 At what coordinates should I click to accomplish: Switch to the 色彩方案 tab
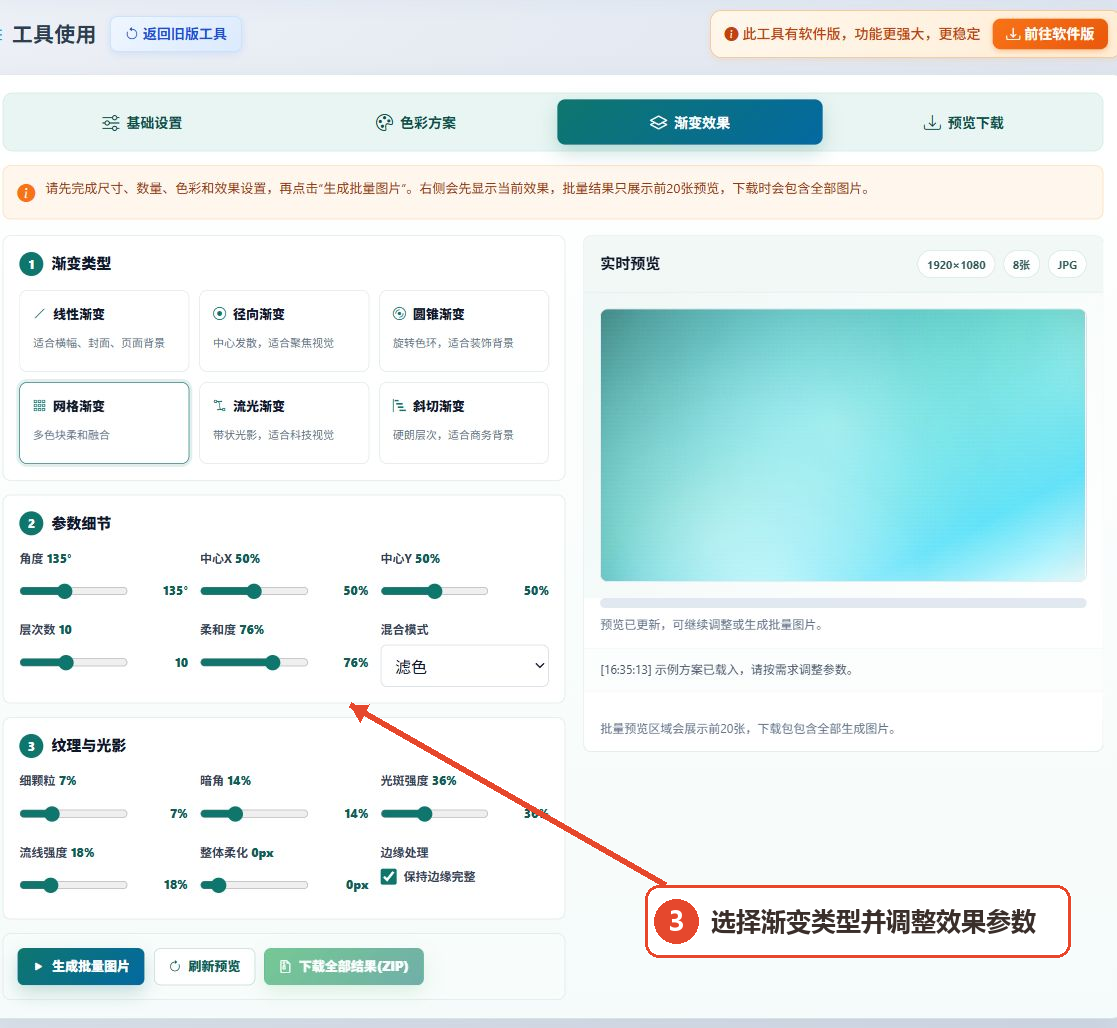coord(415,123)
